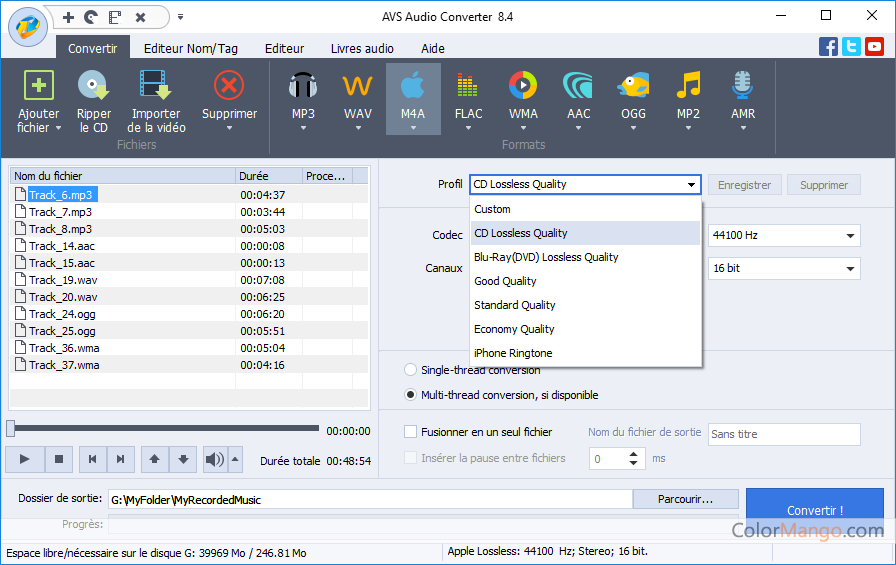
Task: Sort by Durée column header
Action: pyautogui.click(x=269, y=176)
